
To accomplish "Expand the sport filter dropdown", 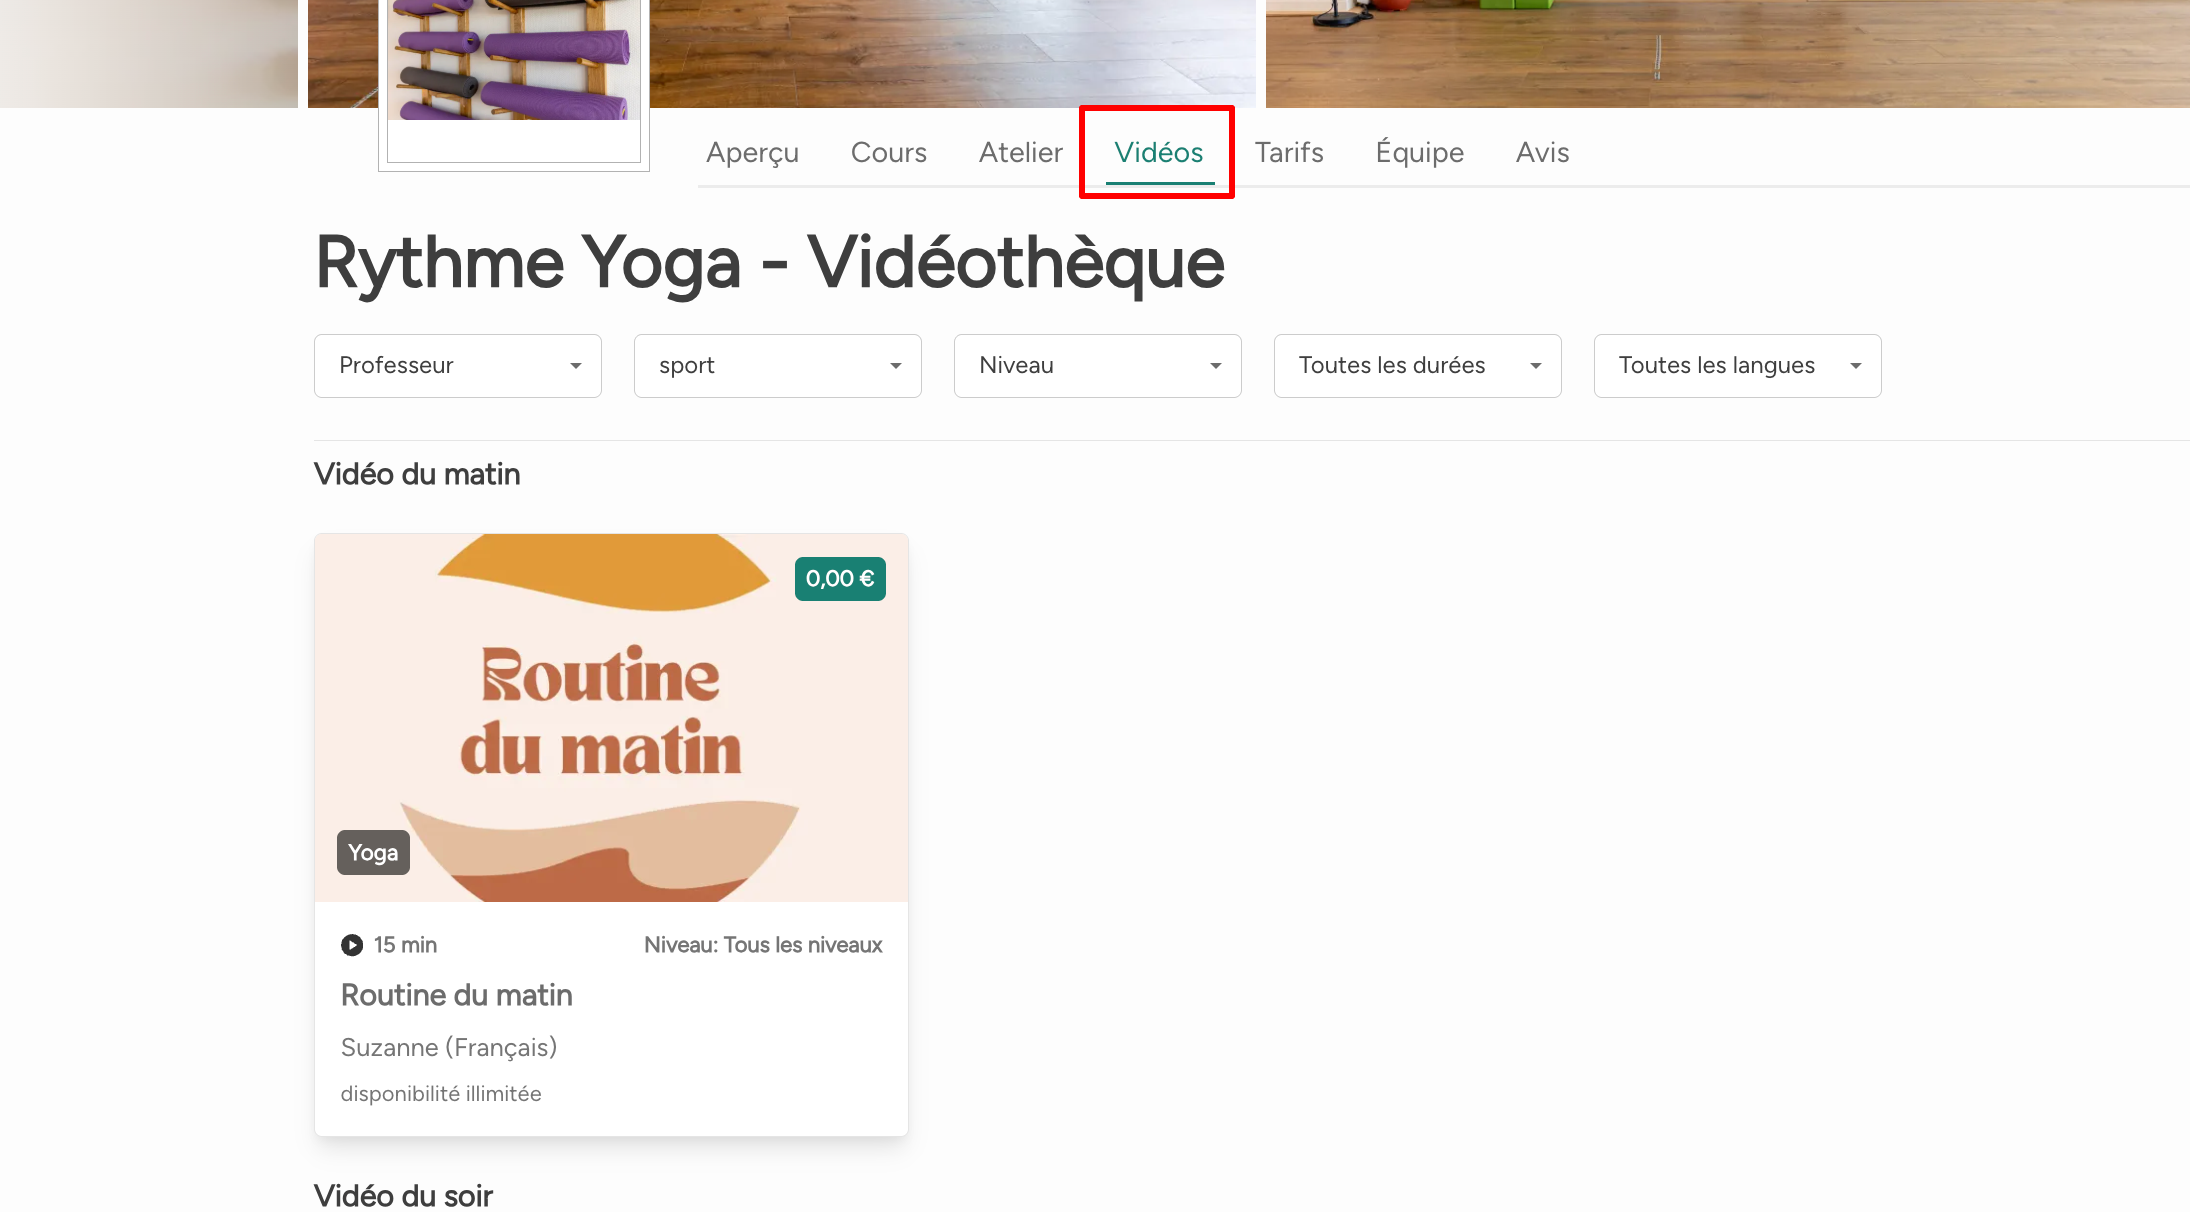I will coord(778,366).
